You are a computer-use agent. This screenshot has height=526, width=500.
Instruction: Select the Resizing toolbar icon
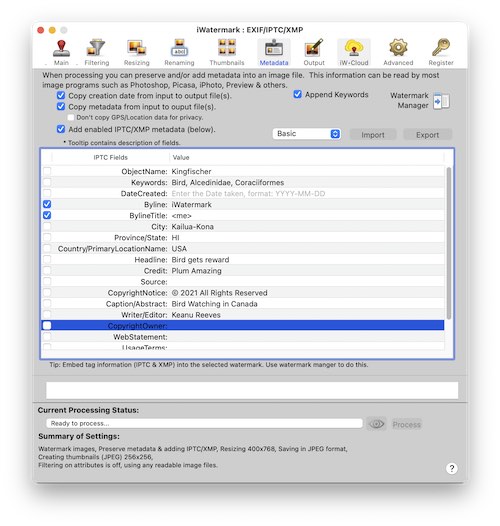(x=137, y=52)
